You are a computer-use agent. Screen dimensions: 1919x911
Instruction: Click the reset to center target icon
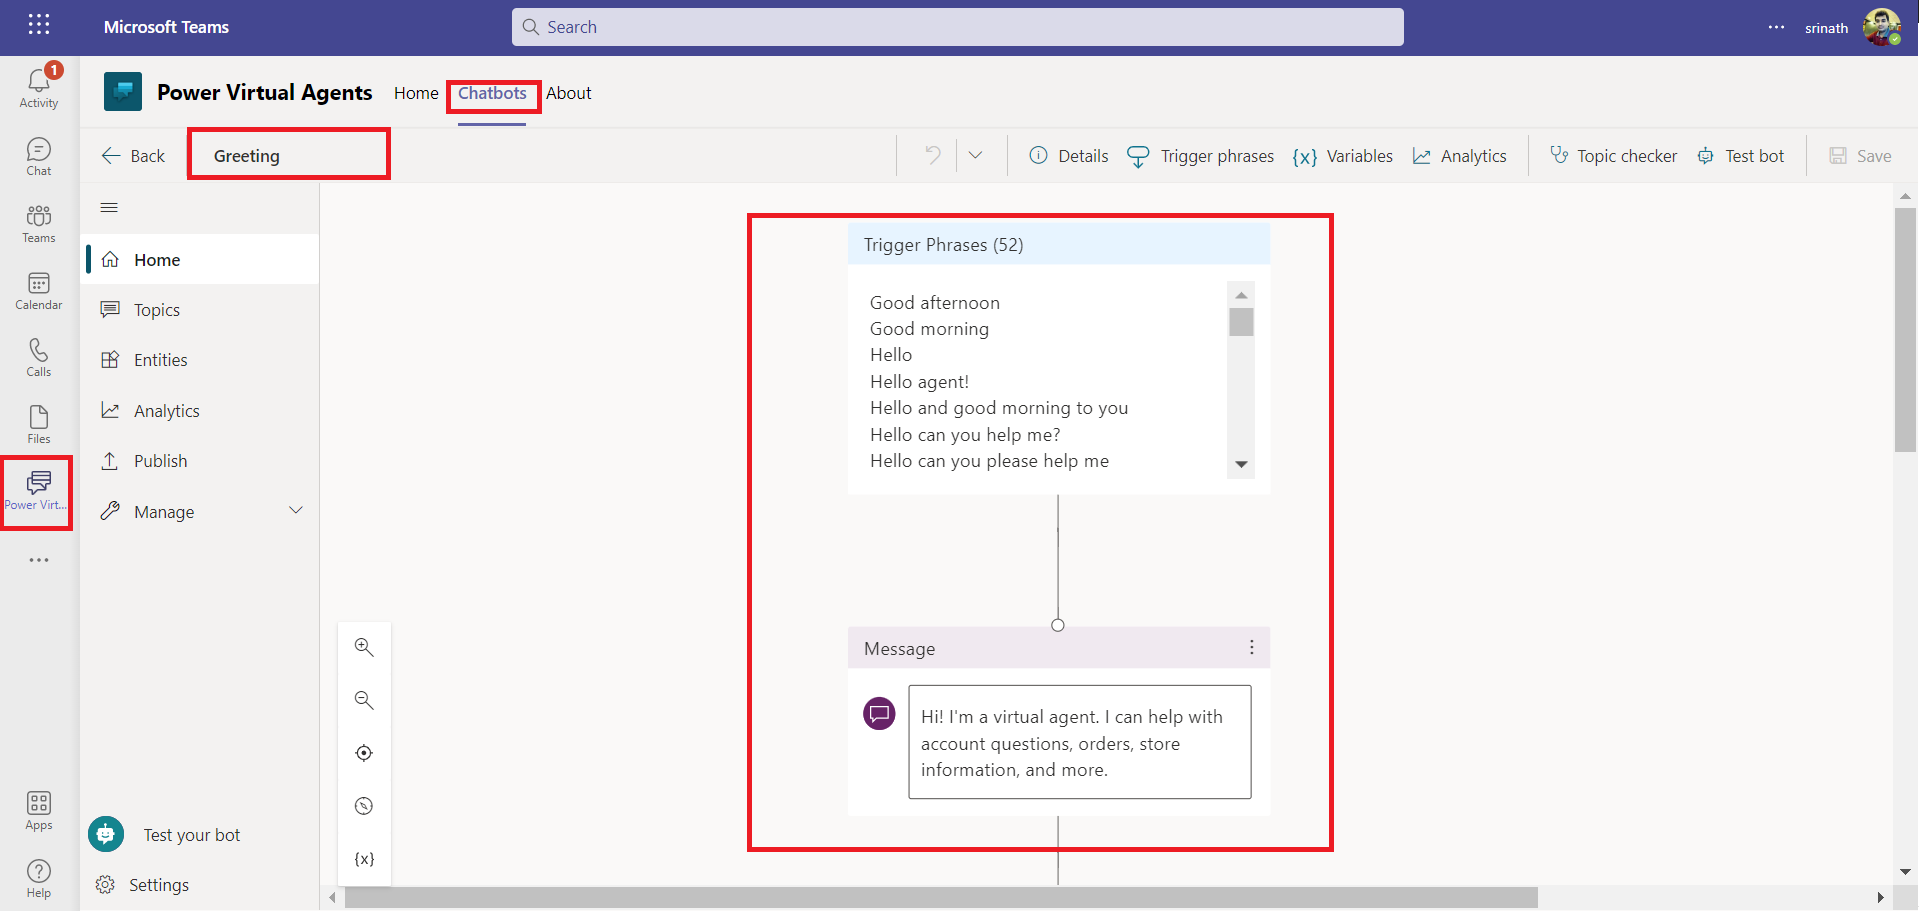[x=364, y=753]
